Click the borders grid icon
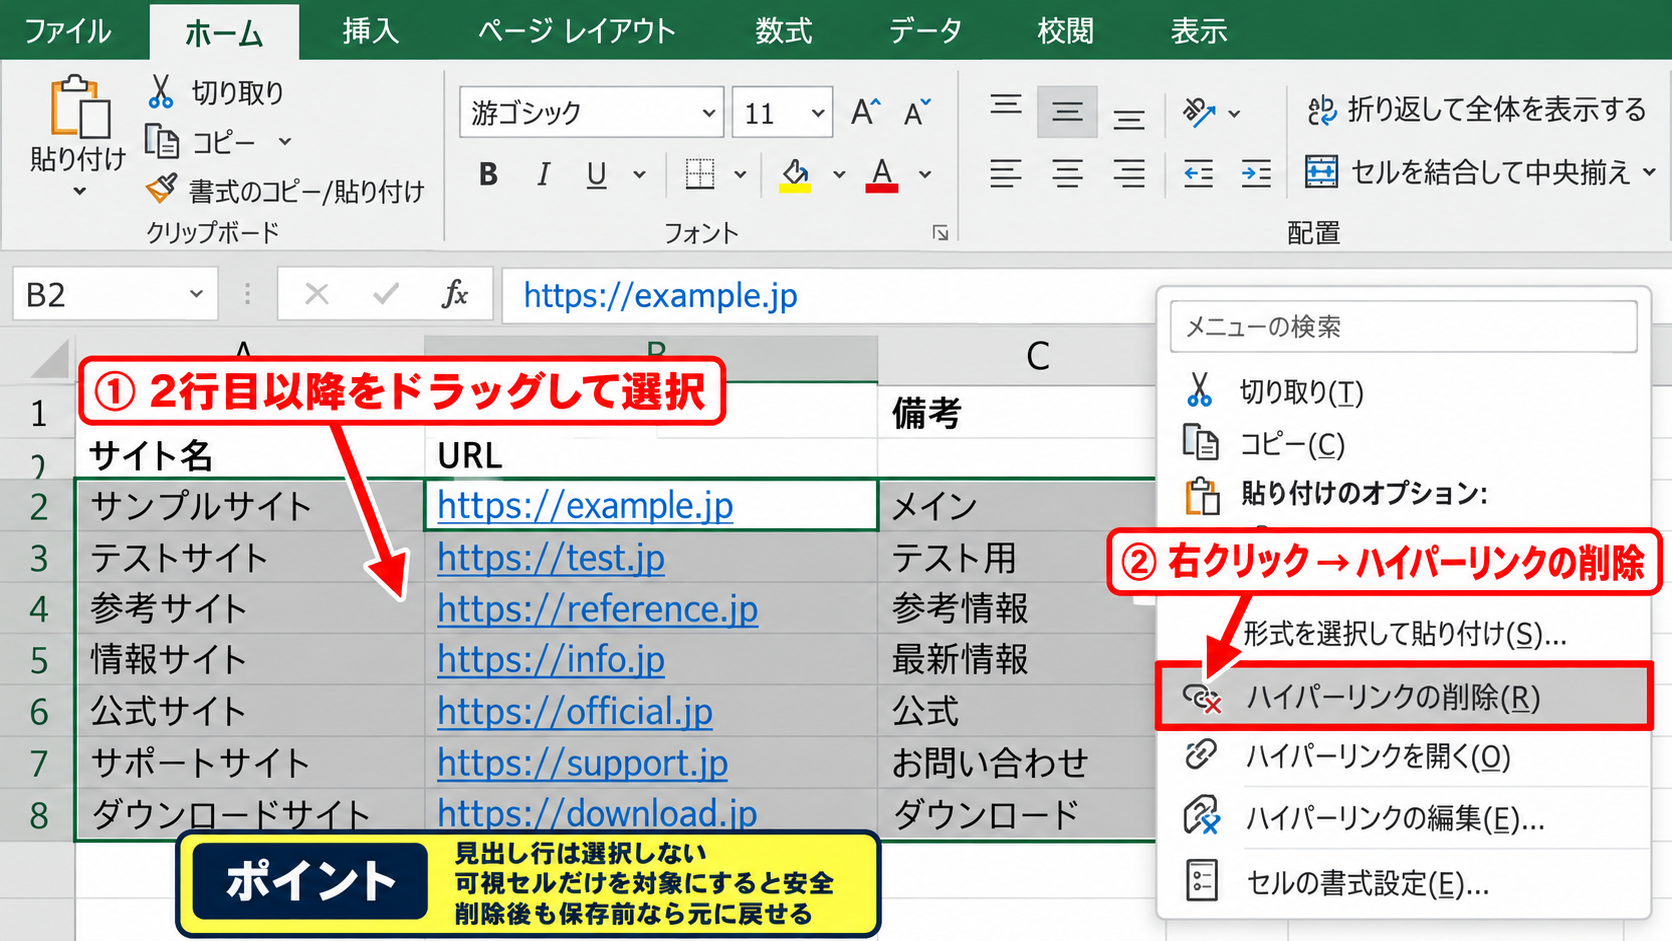The image size is (1672, 941). pos(700,174)
